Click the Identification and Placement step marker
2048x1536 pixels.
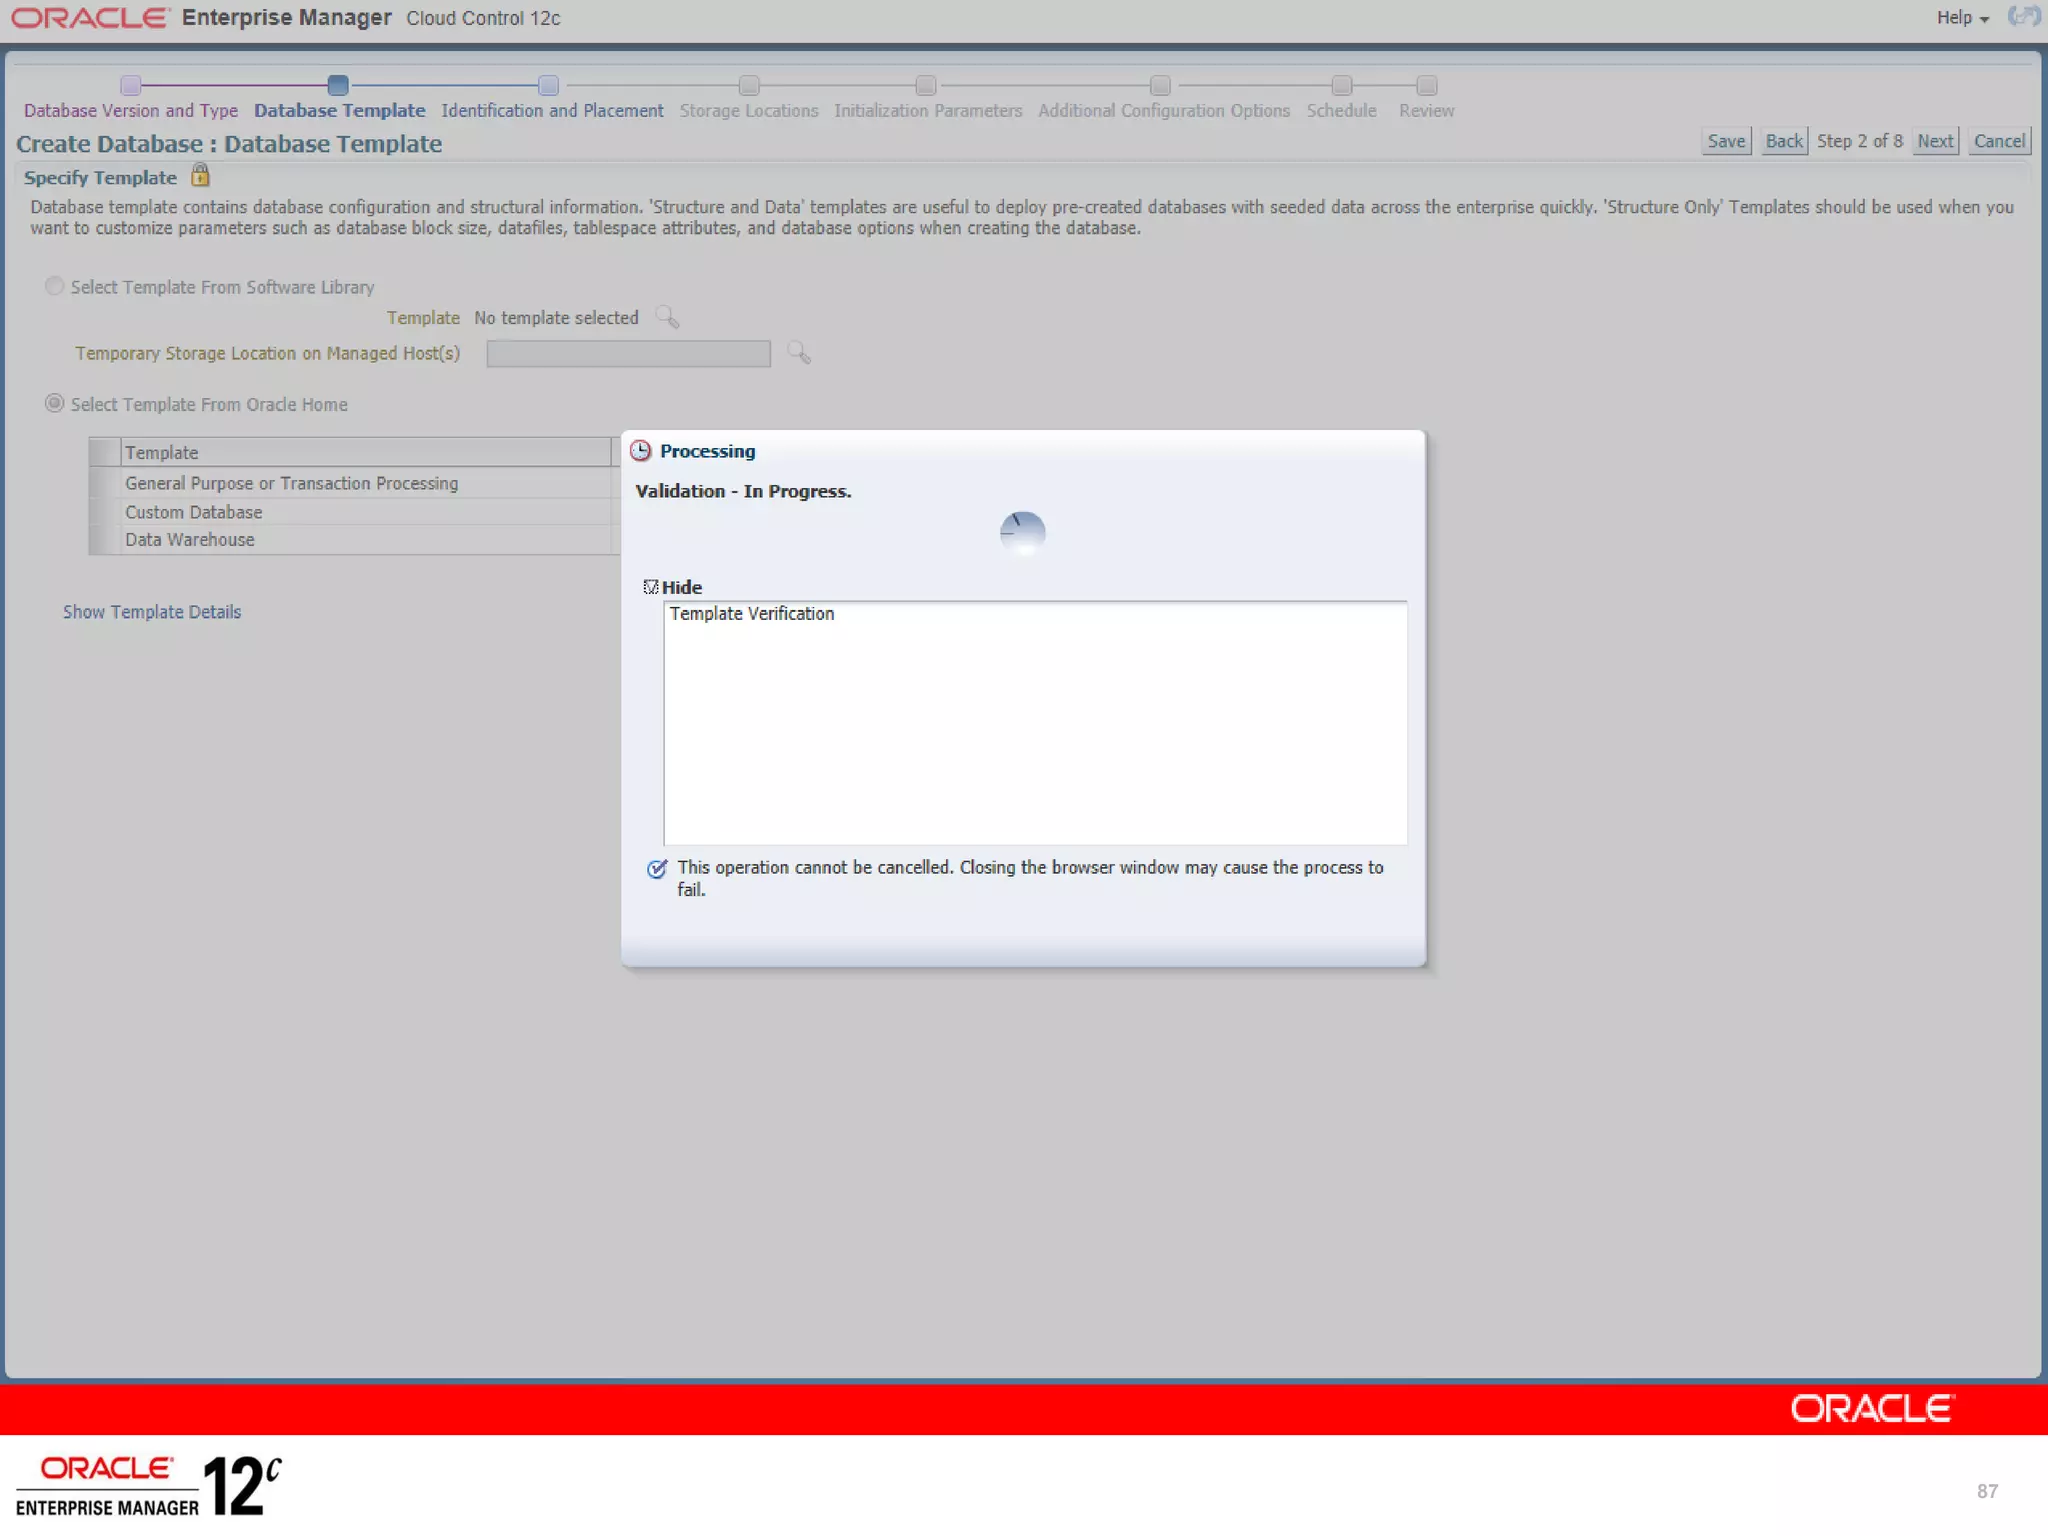tap(548, 85)
